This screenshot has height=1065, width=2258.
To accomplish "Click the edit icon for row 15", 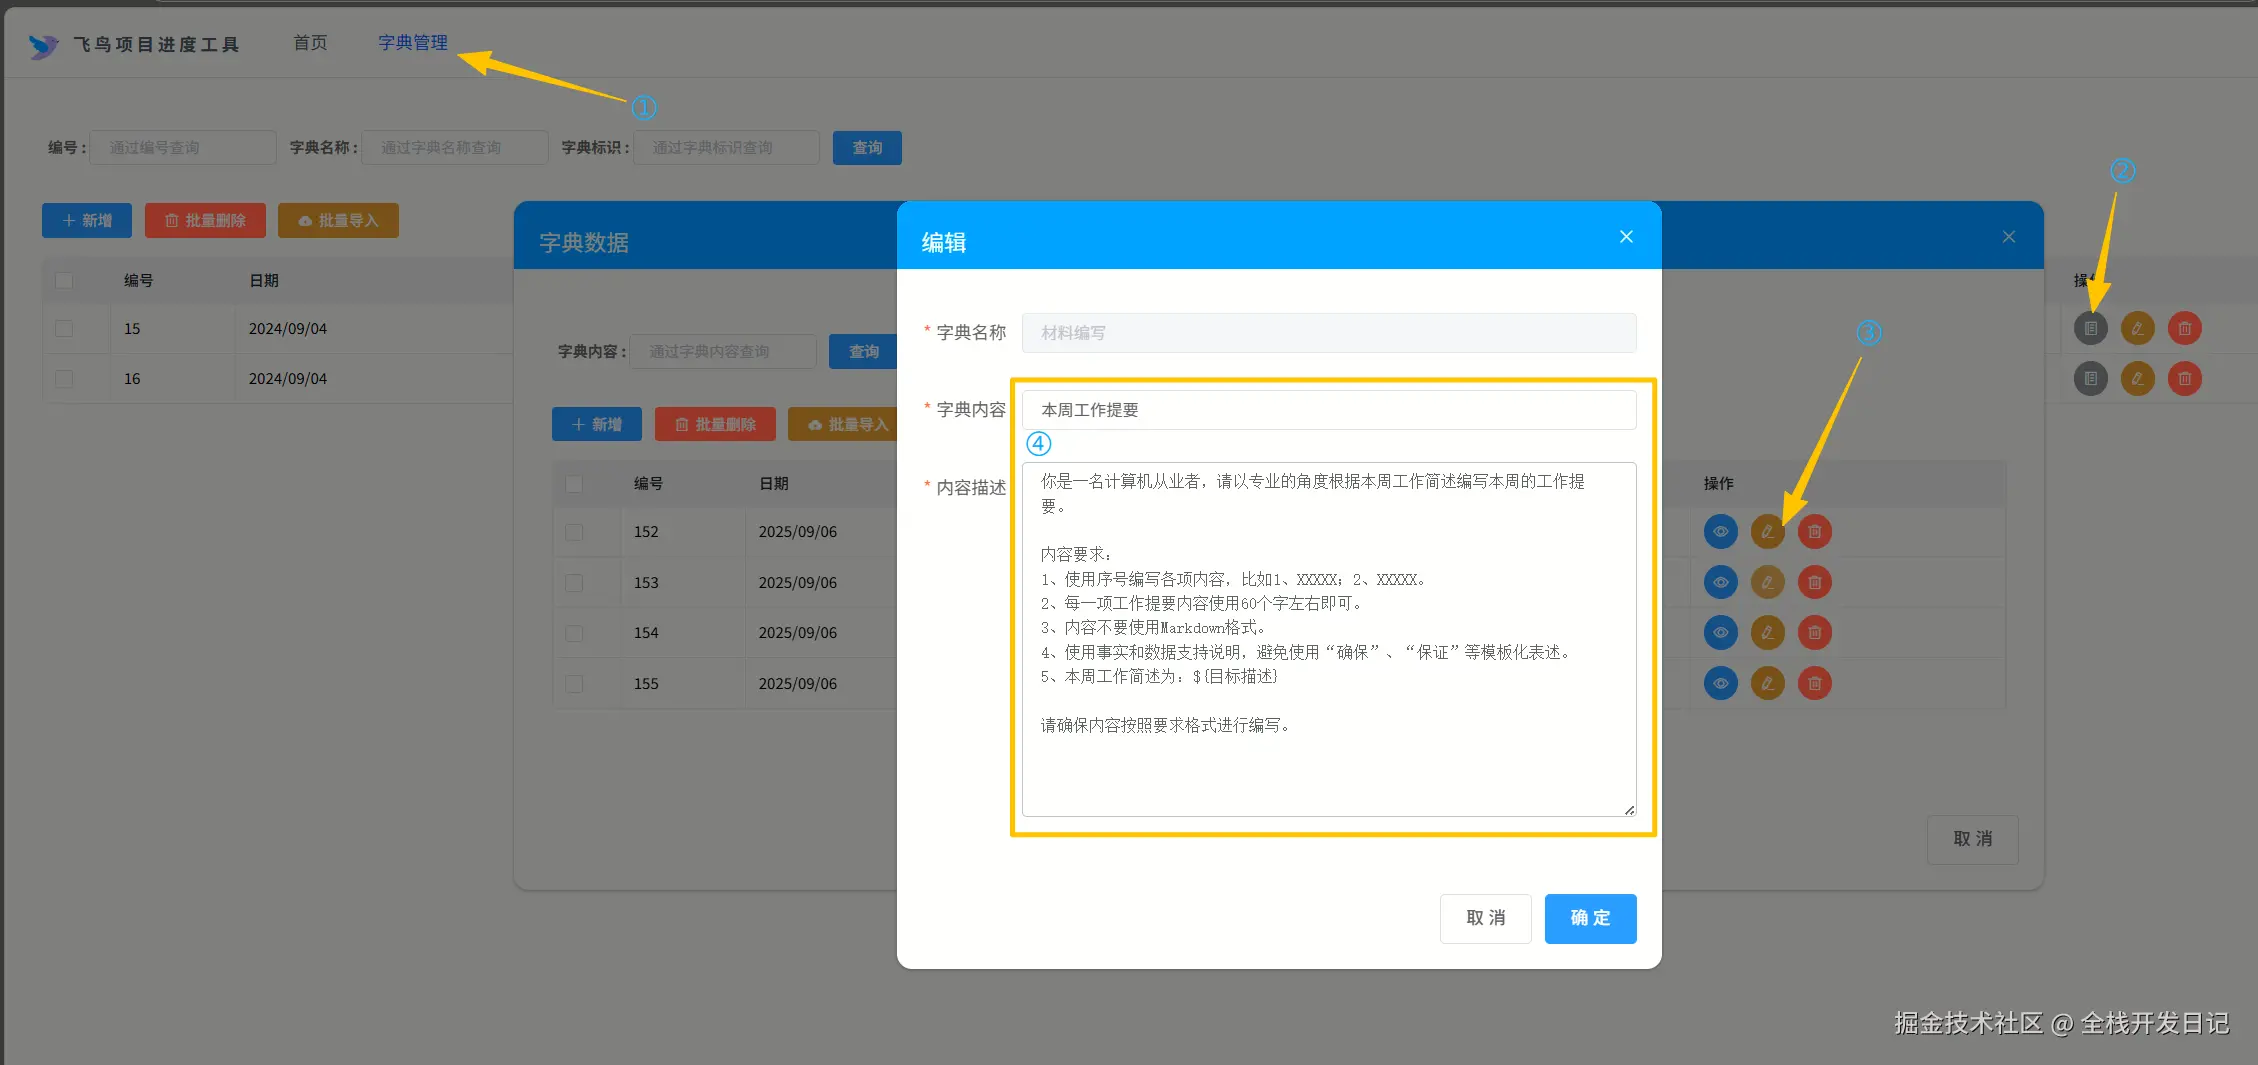I will (2137, 328).
